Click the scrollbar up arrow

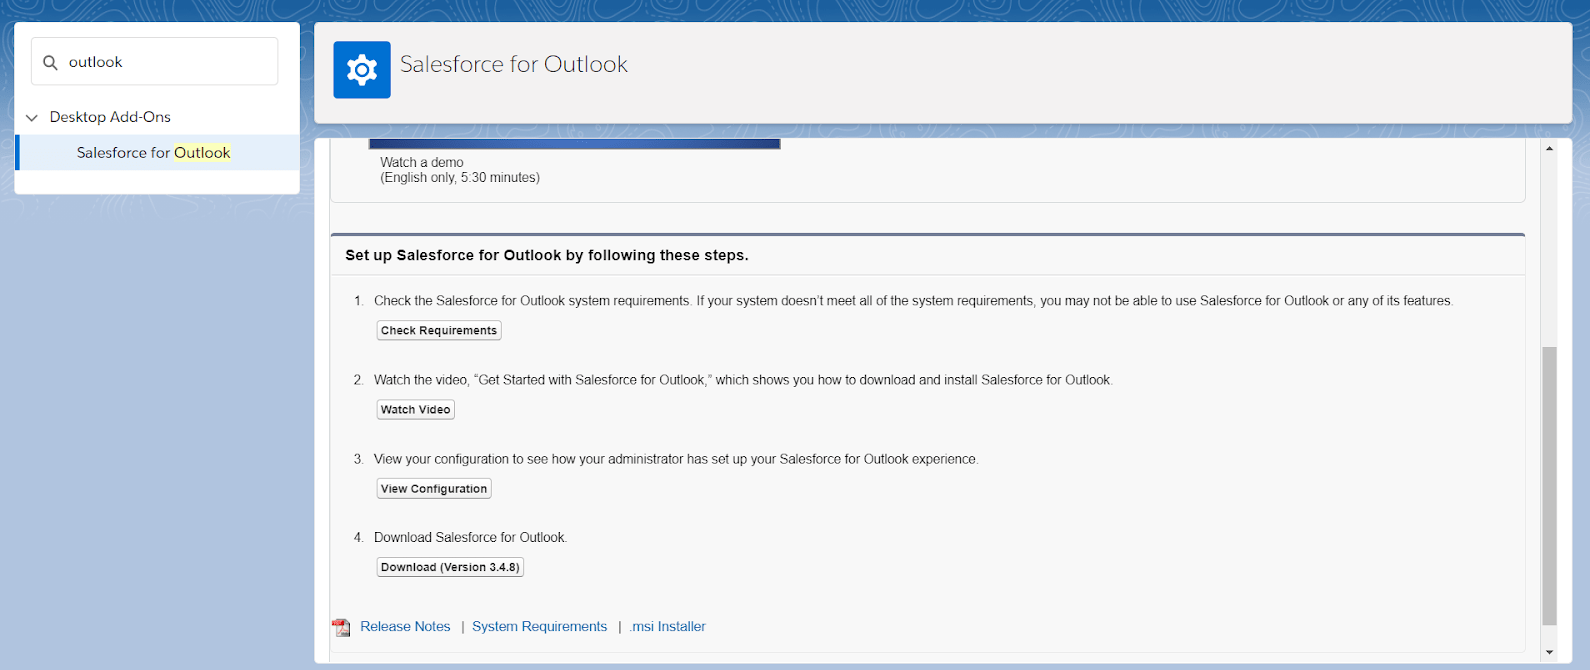coord(1549,149)
